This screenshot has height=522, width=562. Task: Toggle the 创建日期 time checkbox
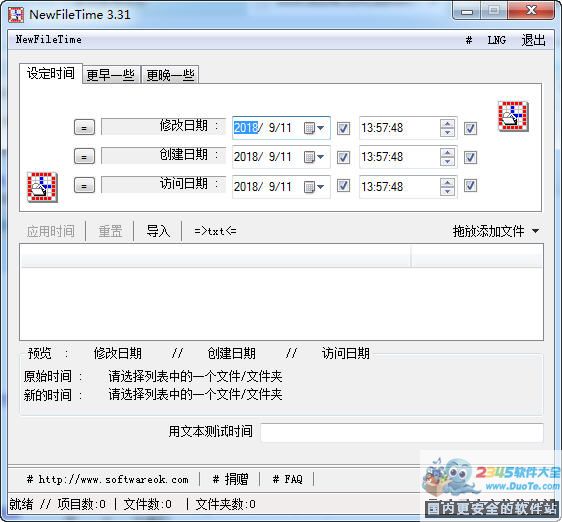[470, 157]
